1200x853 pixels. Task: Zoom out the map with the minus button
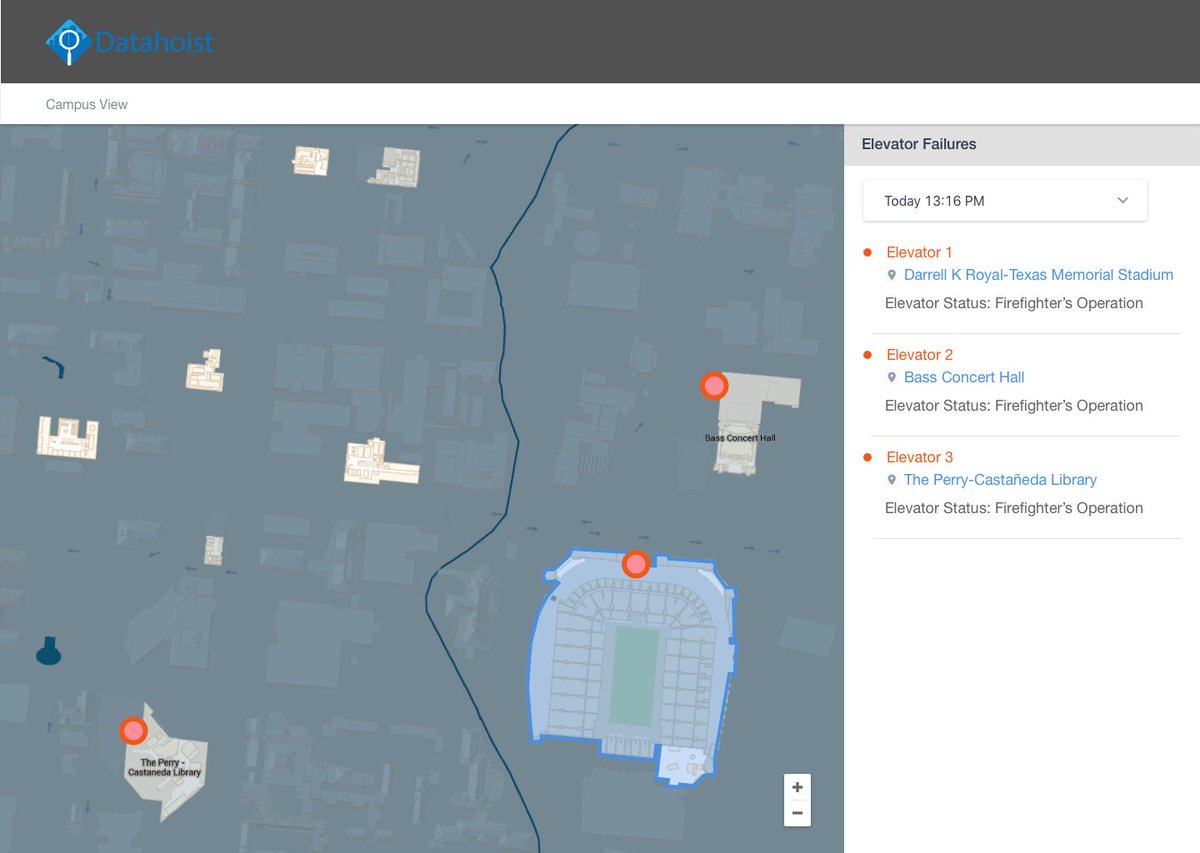[x=797, y=813]
